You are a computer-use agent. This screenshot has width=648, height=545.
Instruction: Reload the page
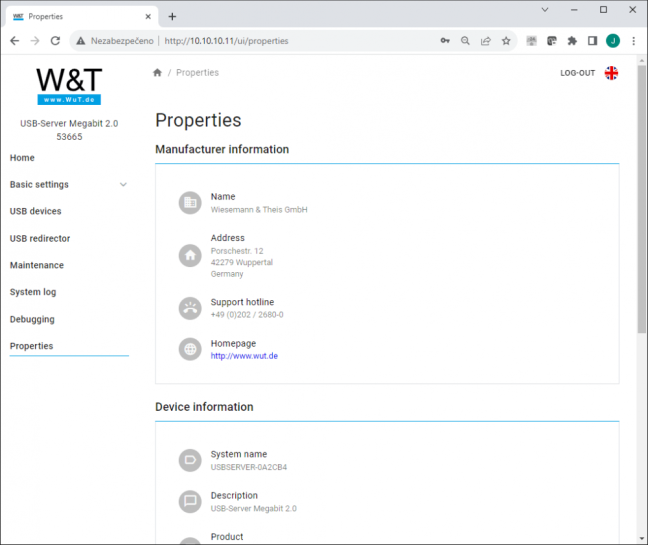(x=55, y=40)
